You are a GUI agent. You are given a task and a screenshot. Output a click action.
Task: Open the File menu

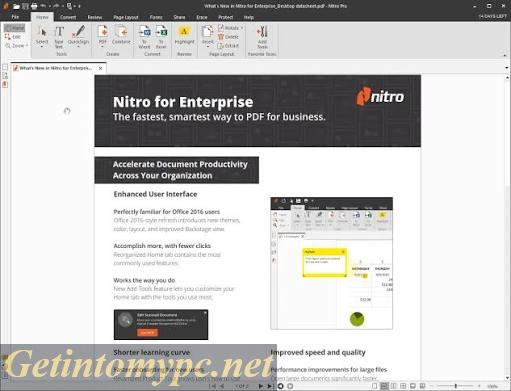15,17
